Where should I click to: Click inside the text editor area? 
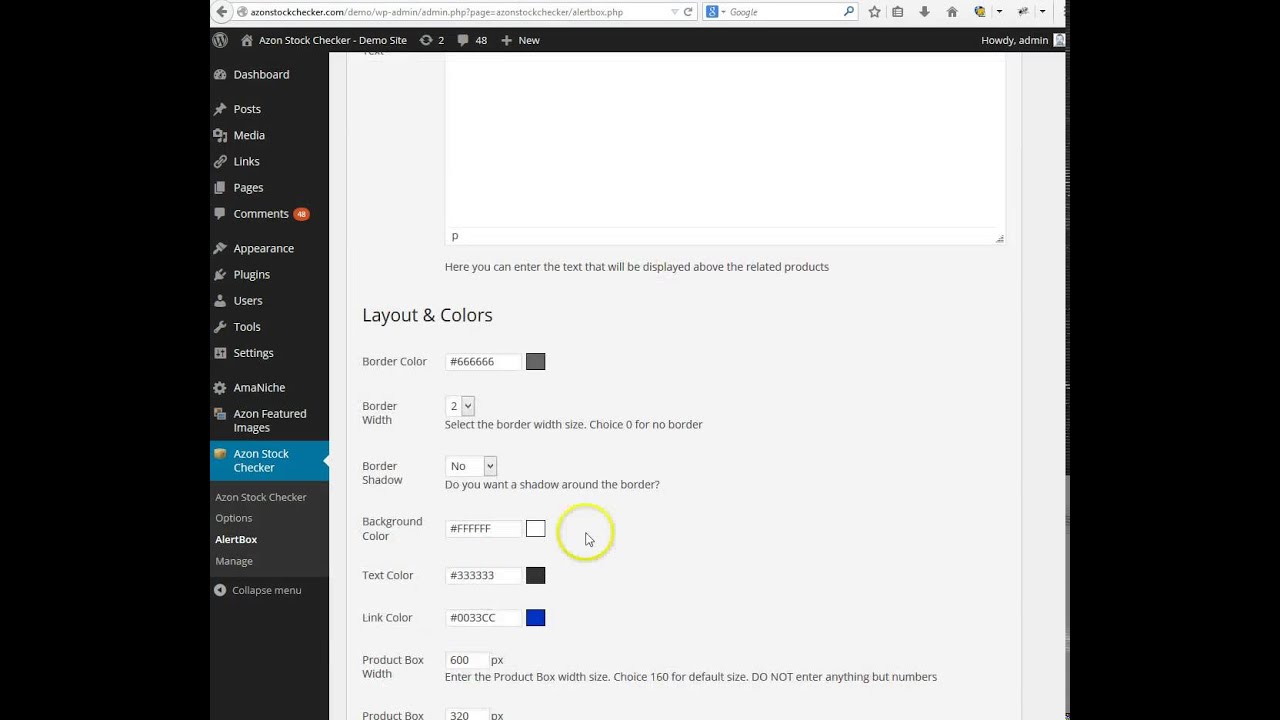725,140
